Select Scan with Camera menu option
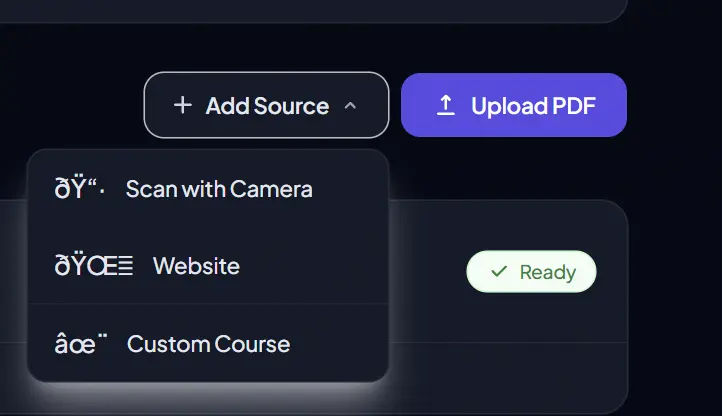The image size is (722, 416). pos(208,189)
